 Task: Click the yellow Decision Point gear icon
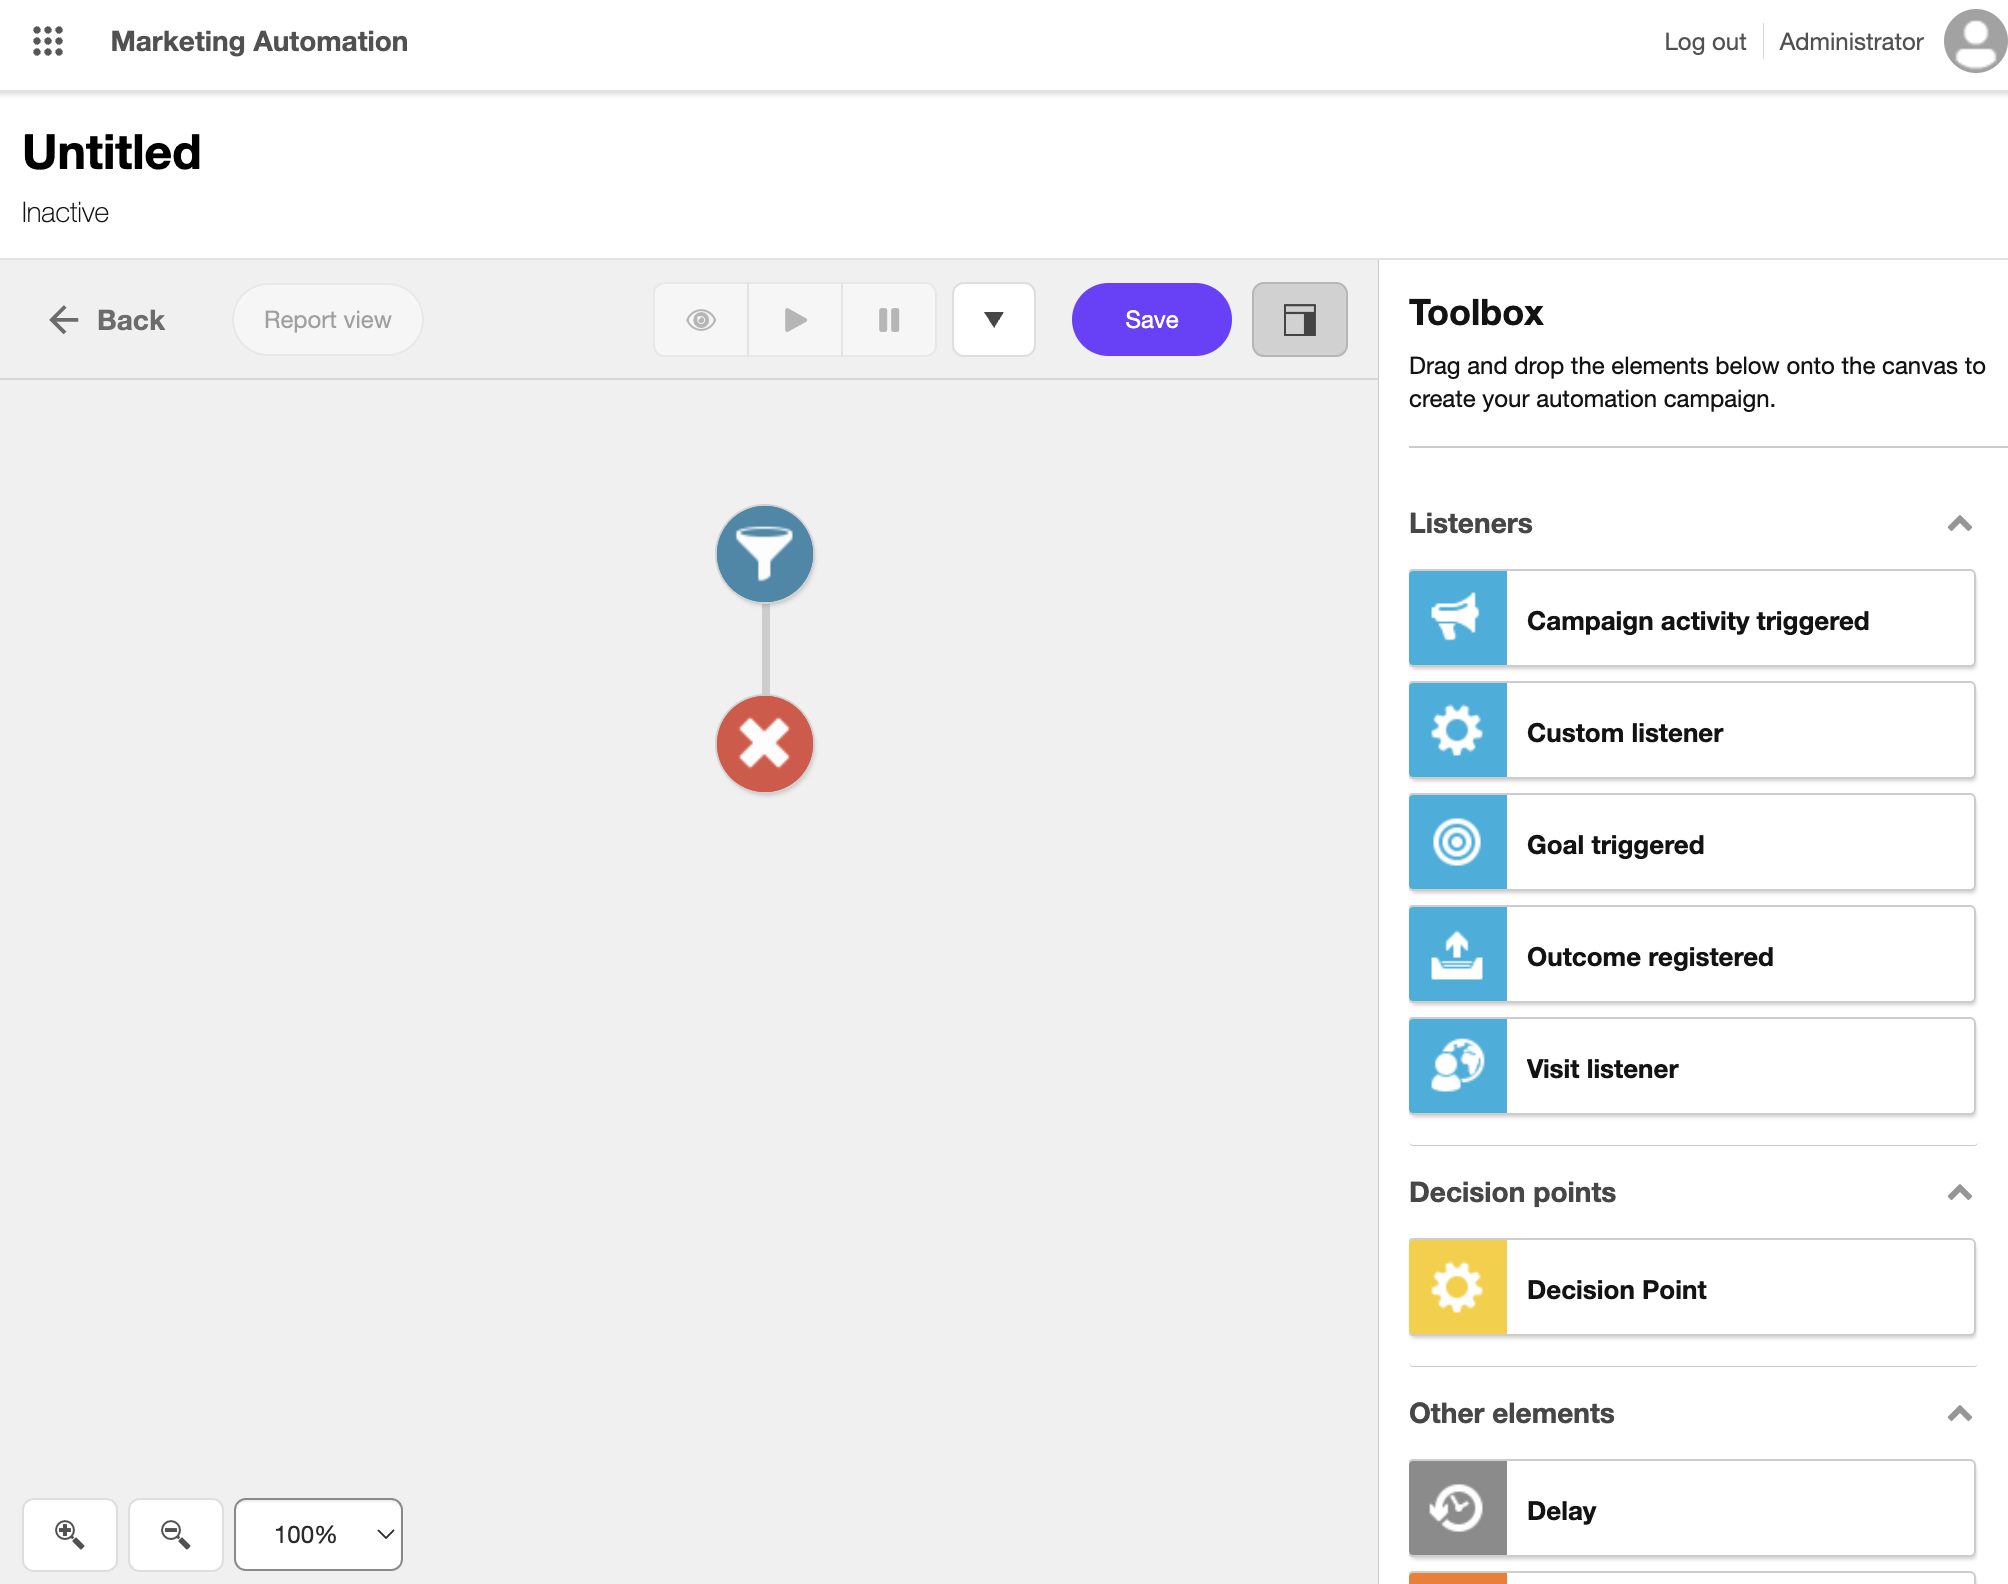[1458, 1288]
